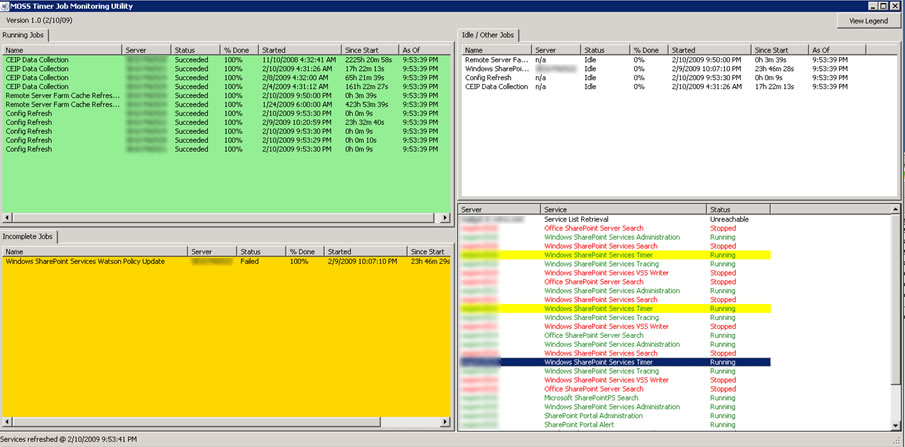Select Config Refresh started 2/9/2009 10:20:59 PM
The height and width of the screenshot is (447, 905).
click(x=227, y=122)
